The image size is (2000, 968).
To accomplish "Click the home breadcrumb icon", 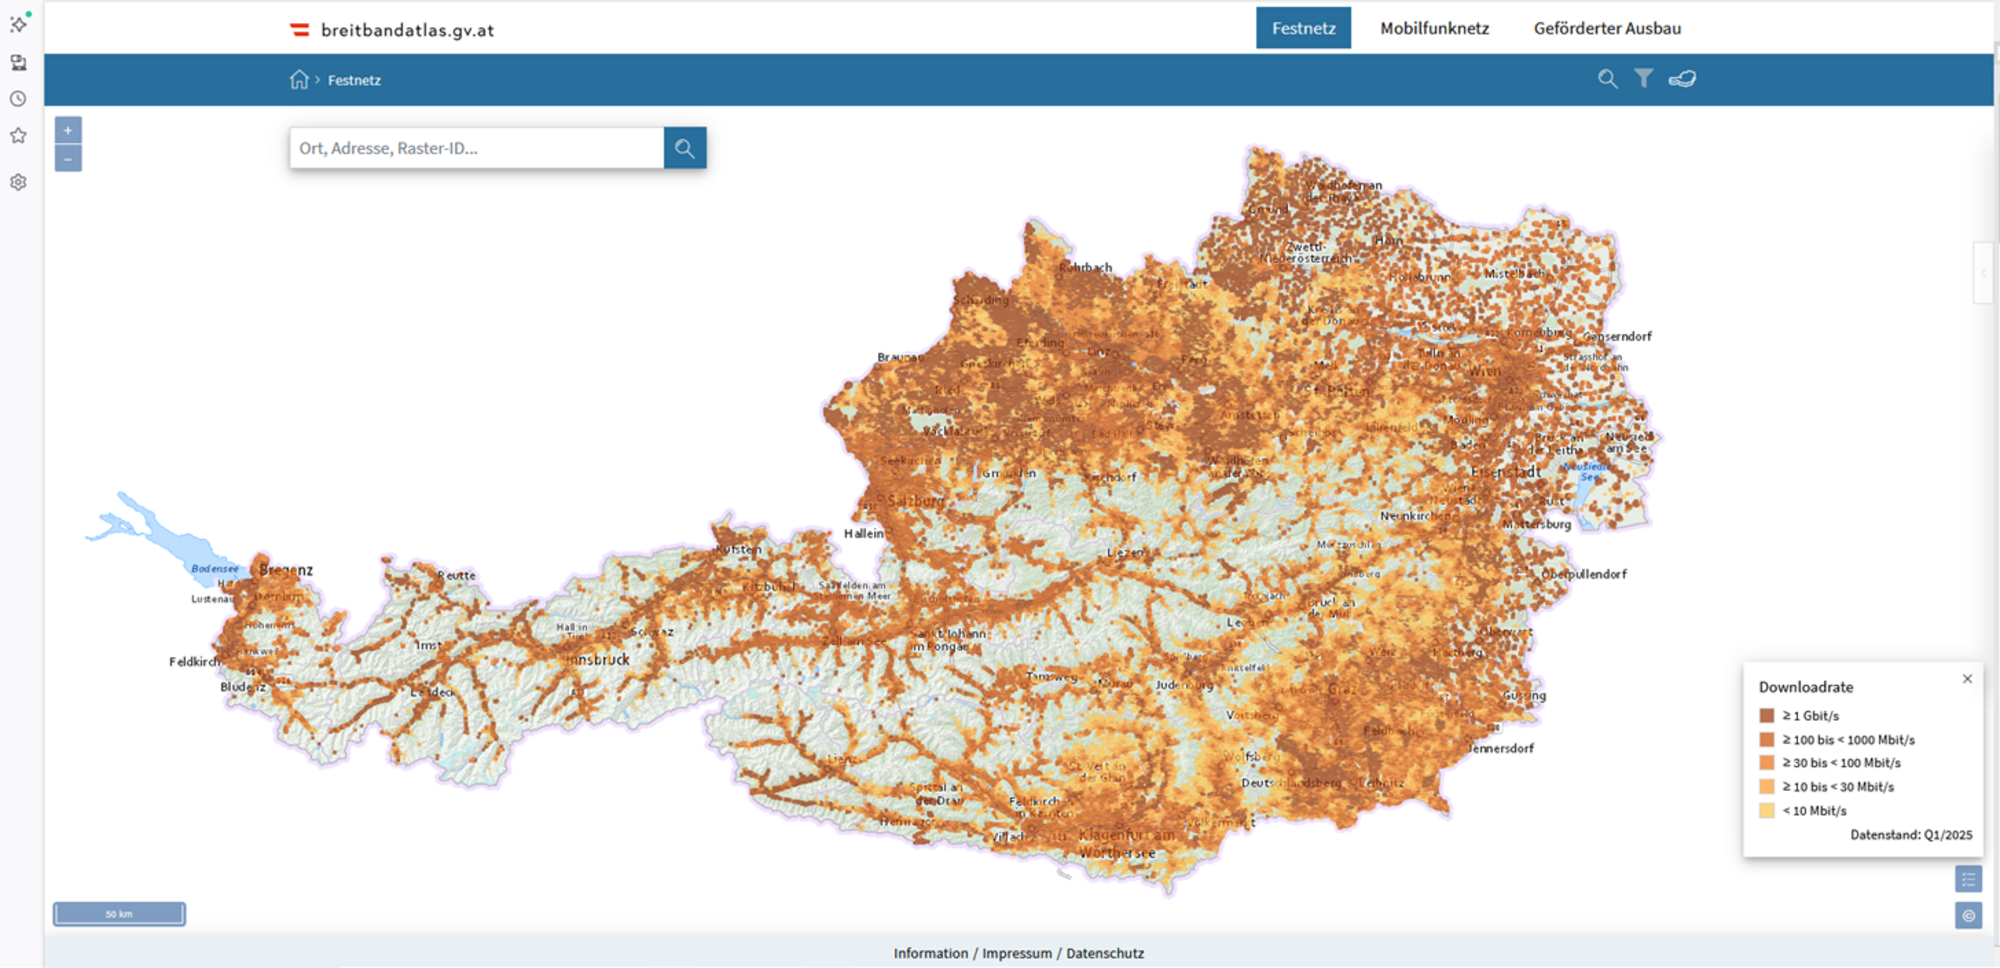I will coord(299,80).
